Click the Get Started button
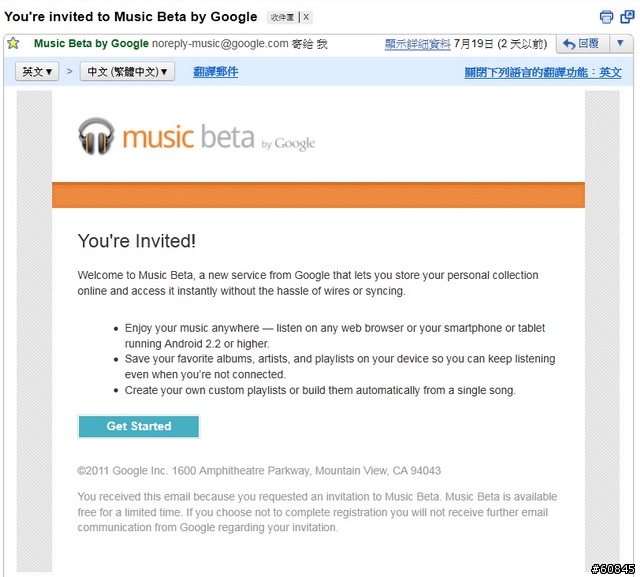640x577 pixels. tap(139, 426)
